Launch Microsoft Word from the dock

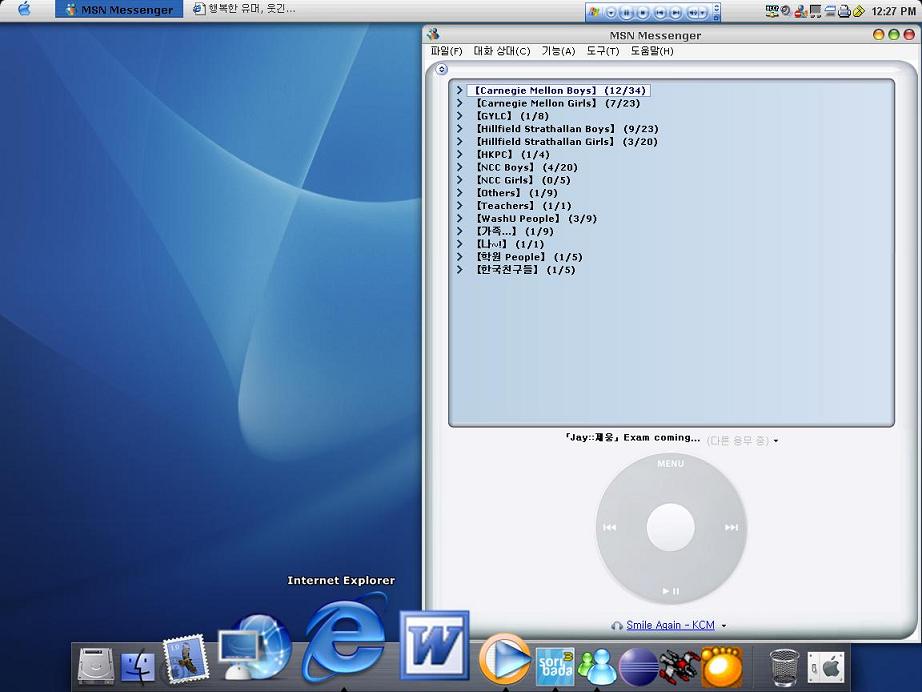[435, 645]
